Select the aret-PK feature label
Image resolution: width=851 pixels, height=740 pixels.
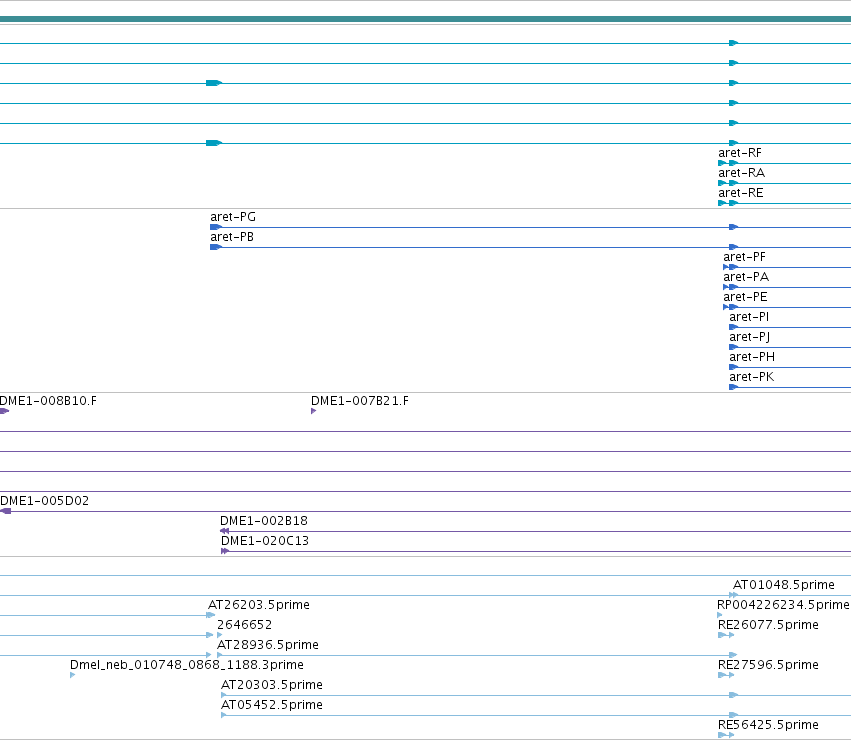click(751, 377)
